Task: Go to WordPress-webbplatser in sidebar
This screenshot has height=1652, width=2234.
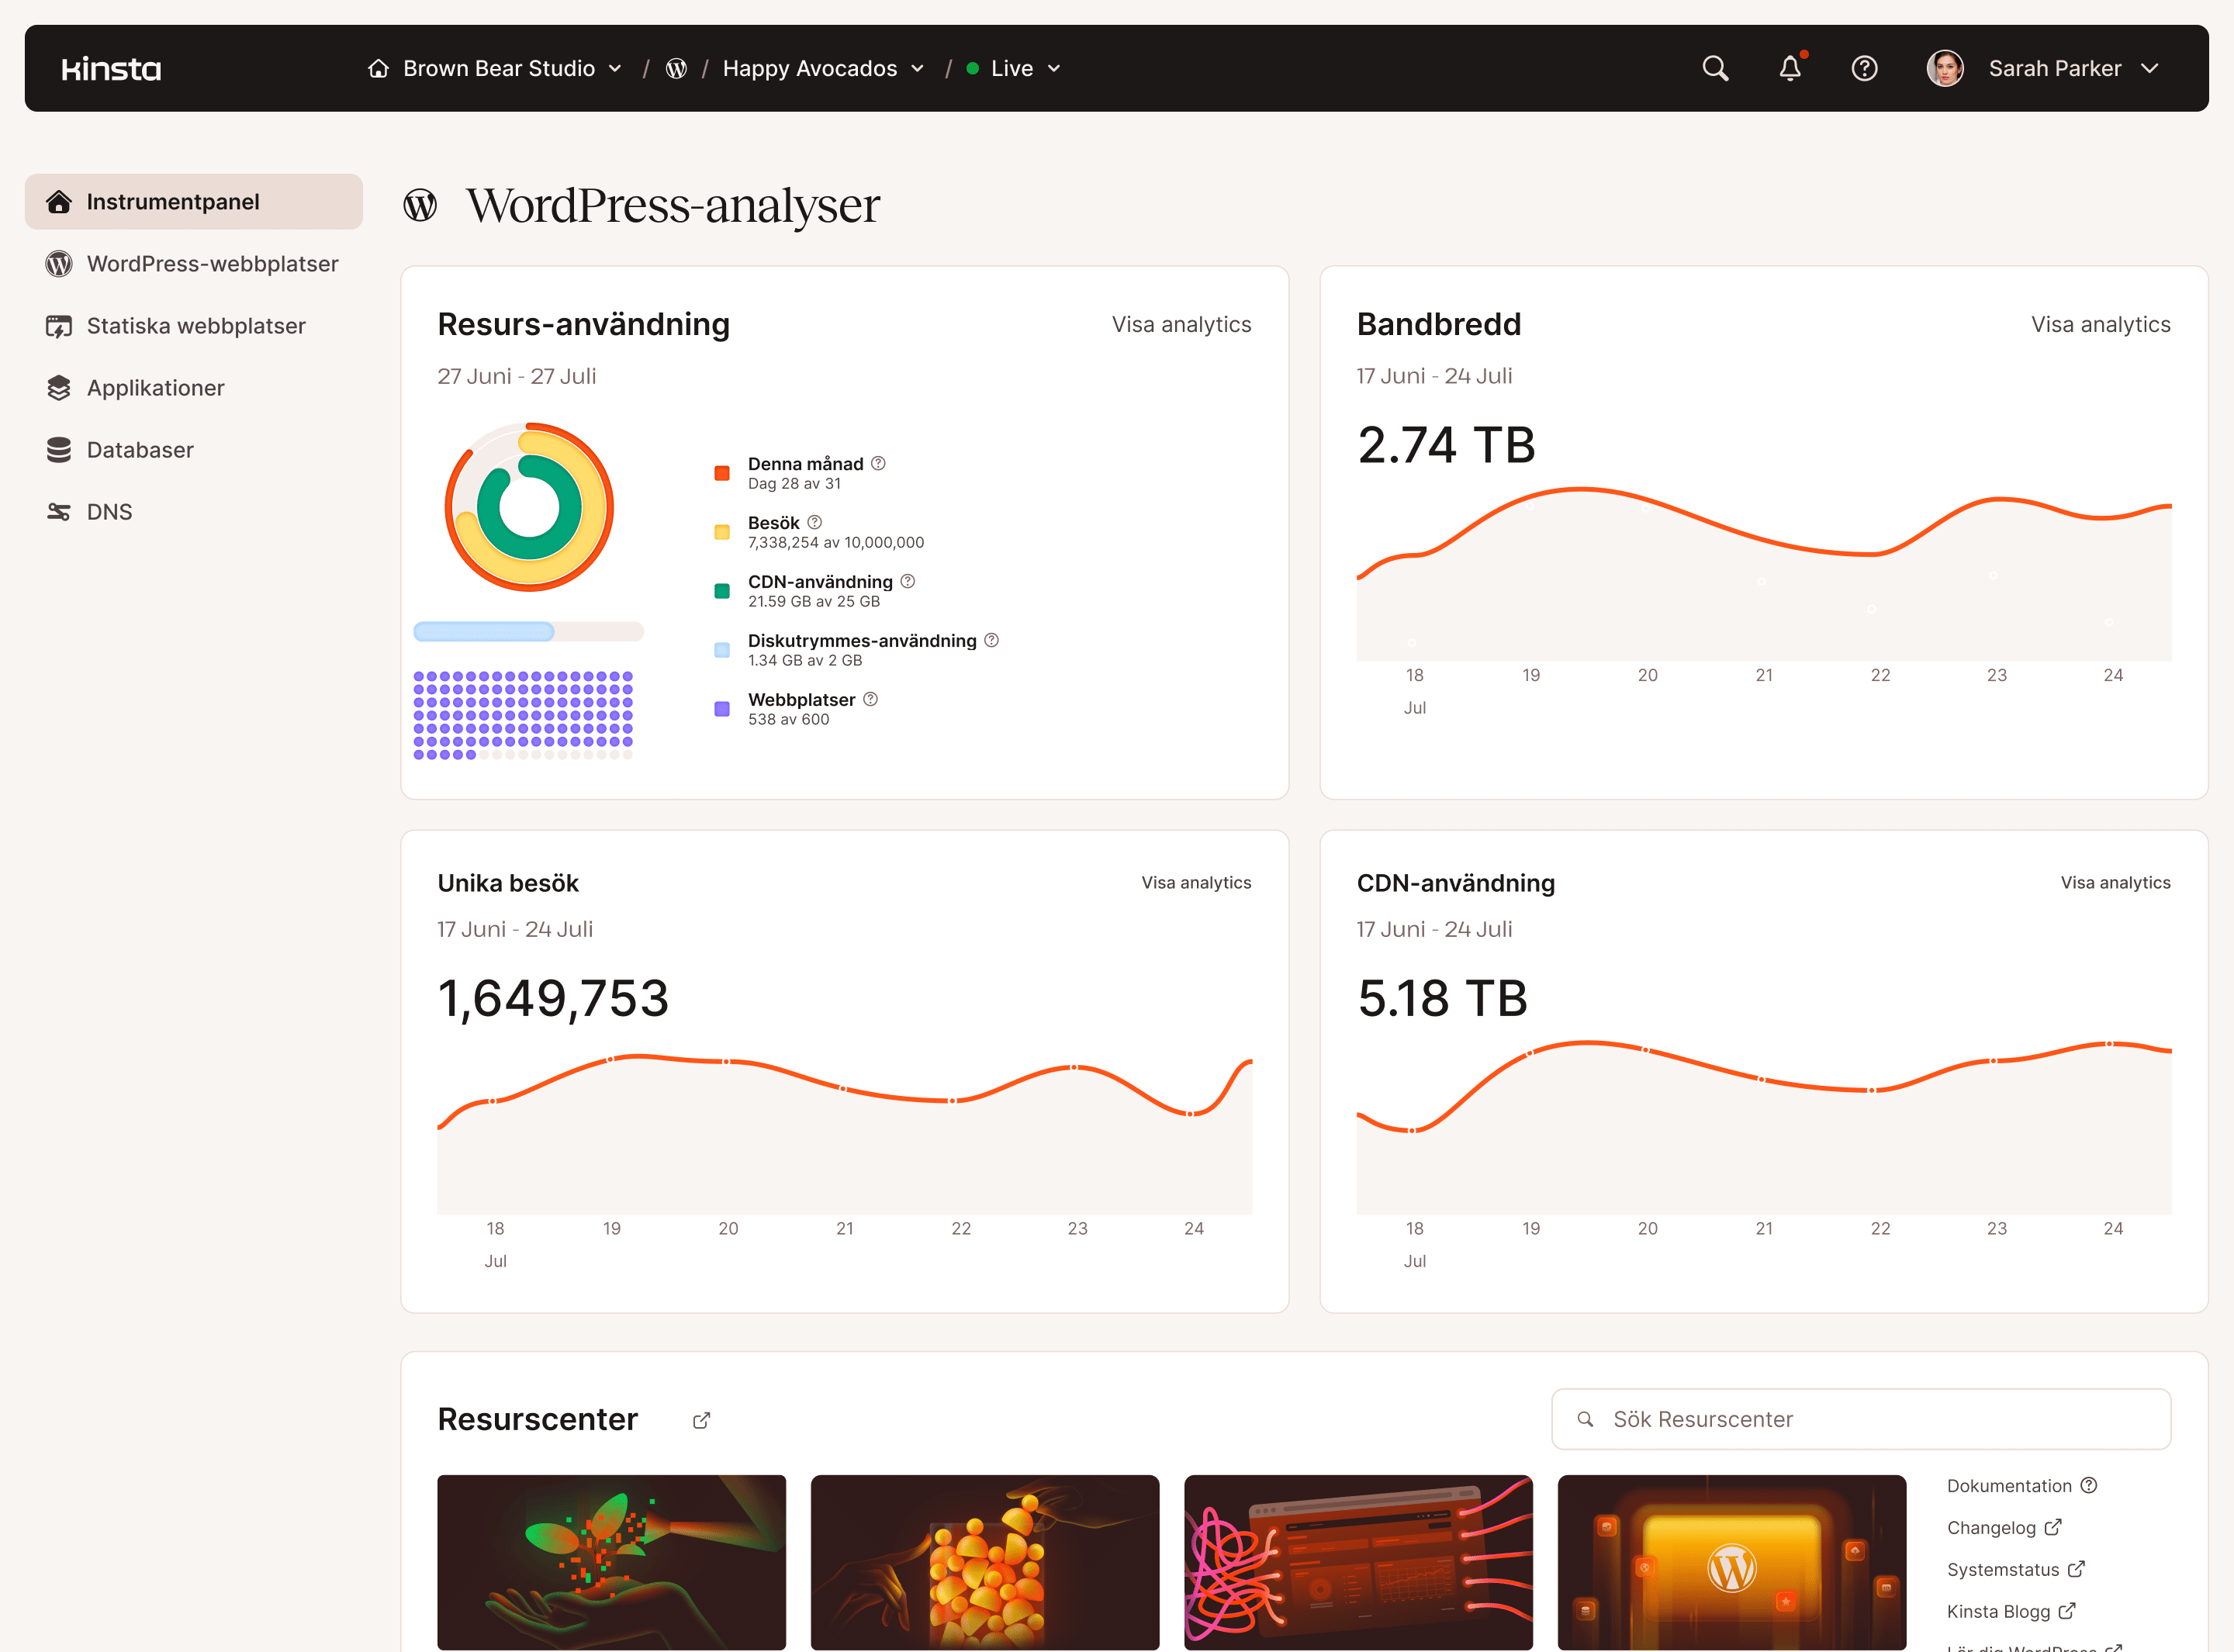Action: click(x=212, y=264)
